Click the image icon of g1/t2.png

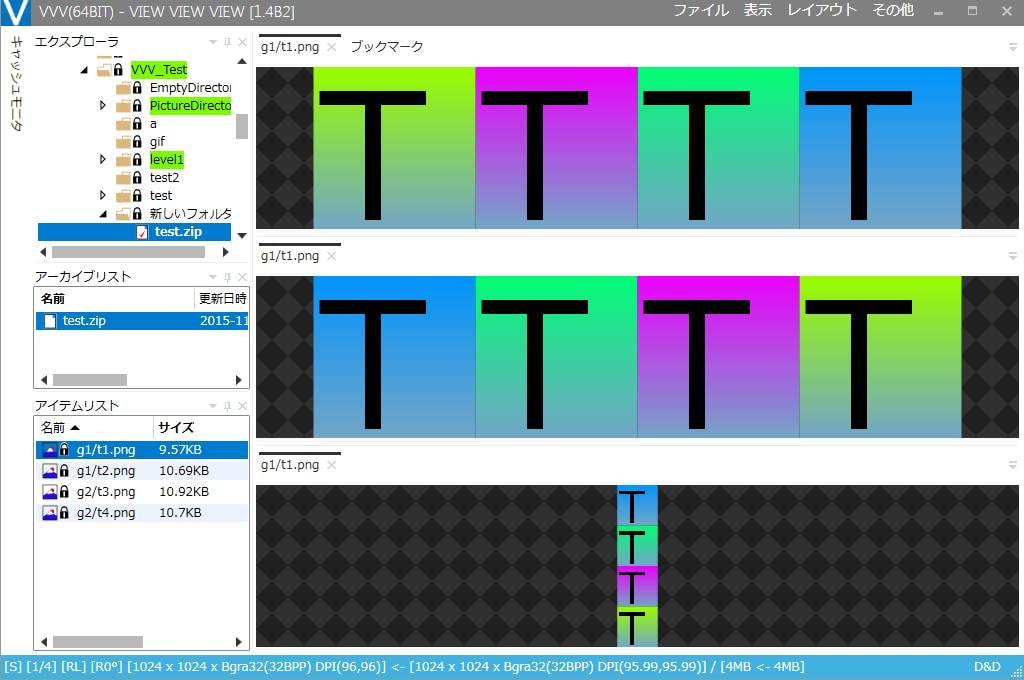coord(49,471)
